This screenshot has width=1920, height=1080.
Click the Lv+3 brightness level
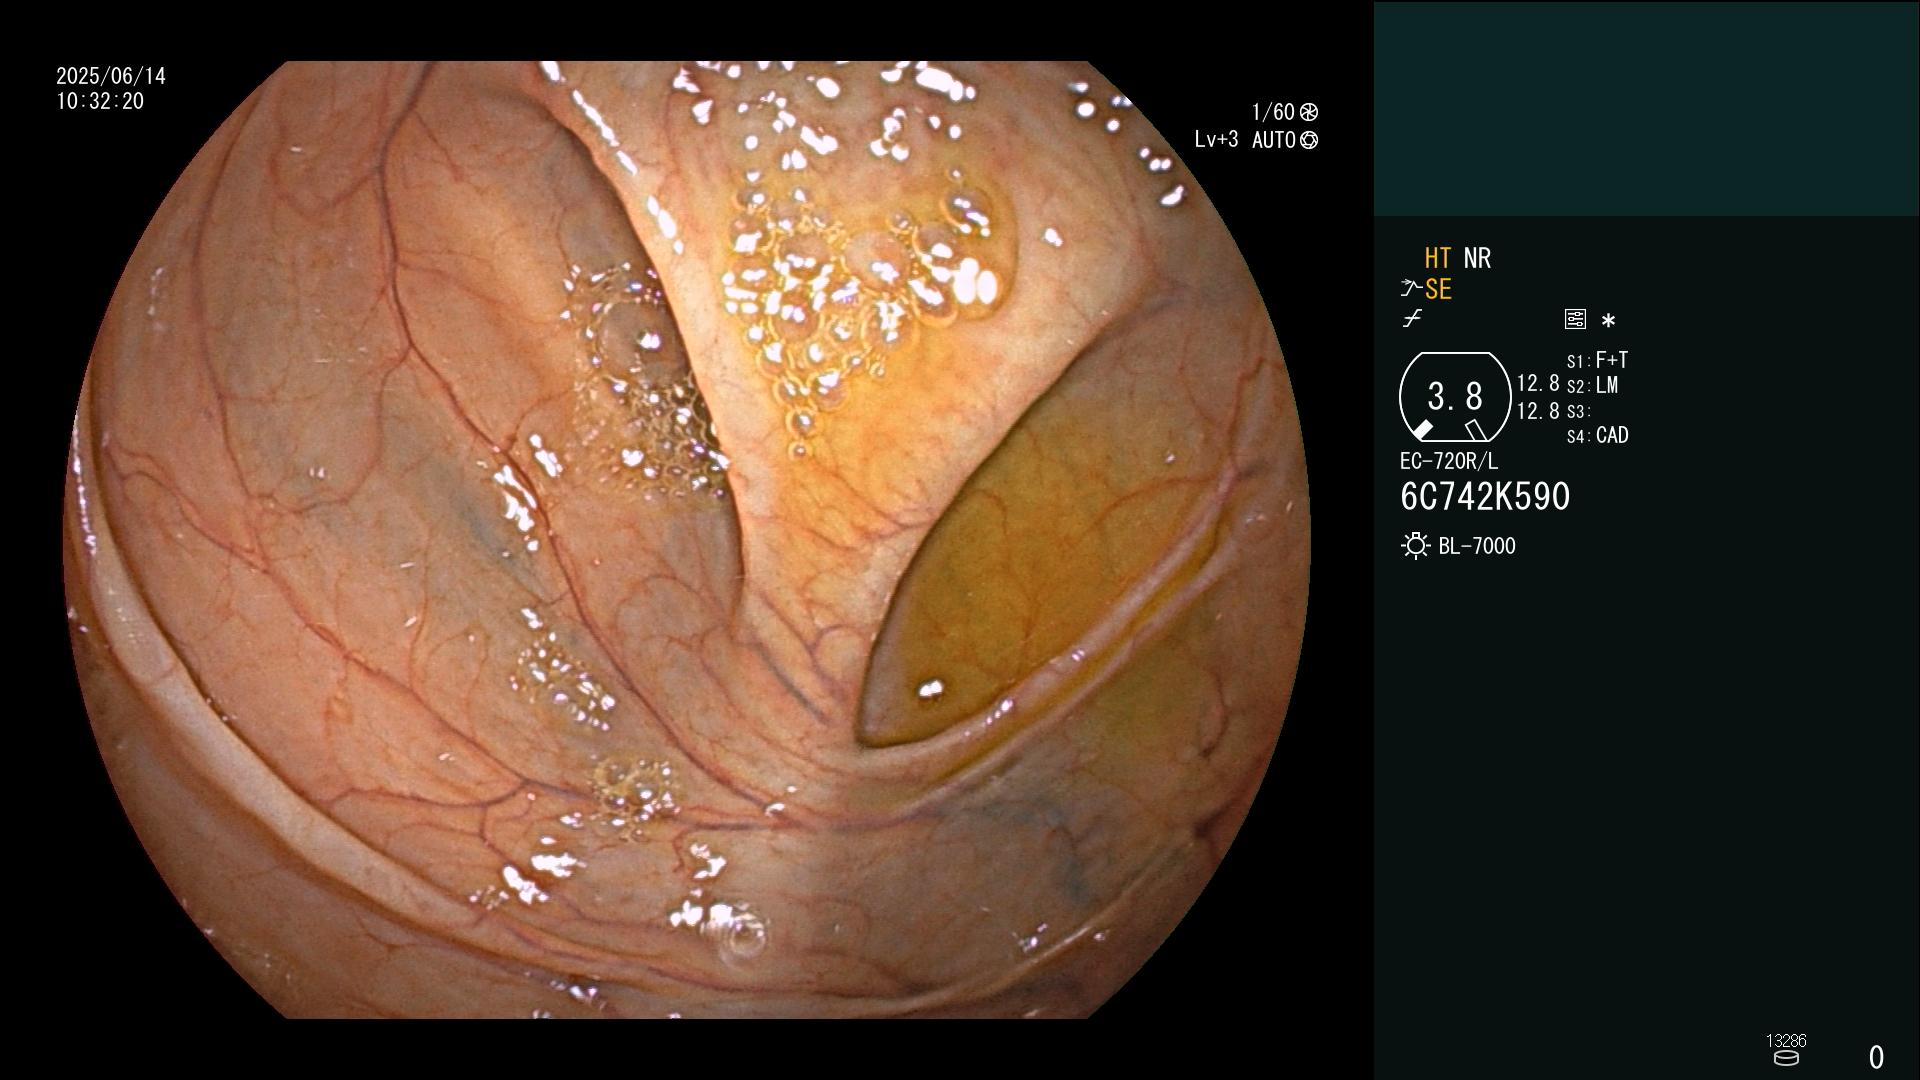click(x=1216, y=140)
